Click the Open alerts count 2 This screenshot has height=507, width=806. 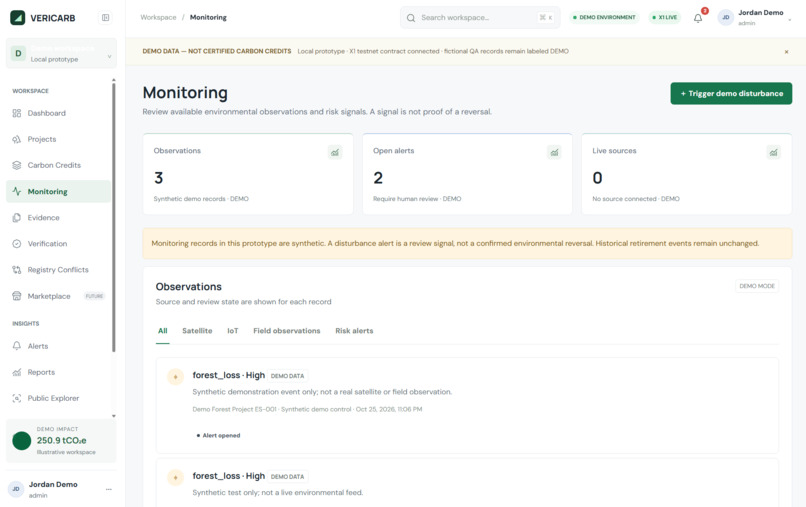coord(378,178)
